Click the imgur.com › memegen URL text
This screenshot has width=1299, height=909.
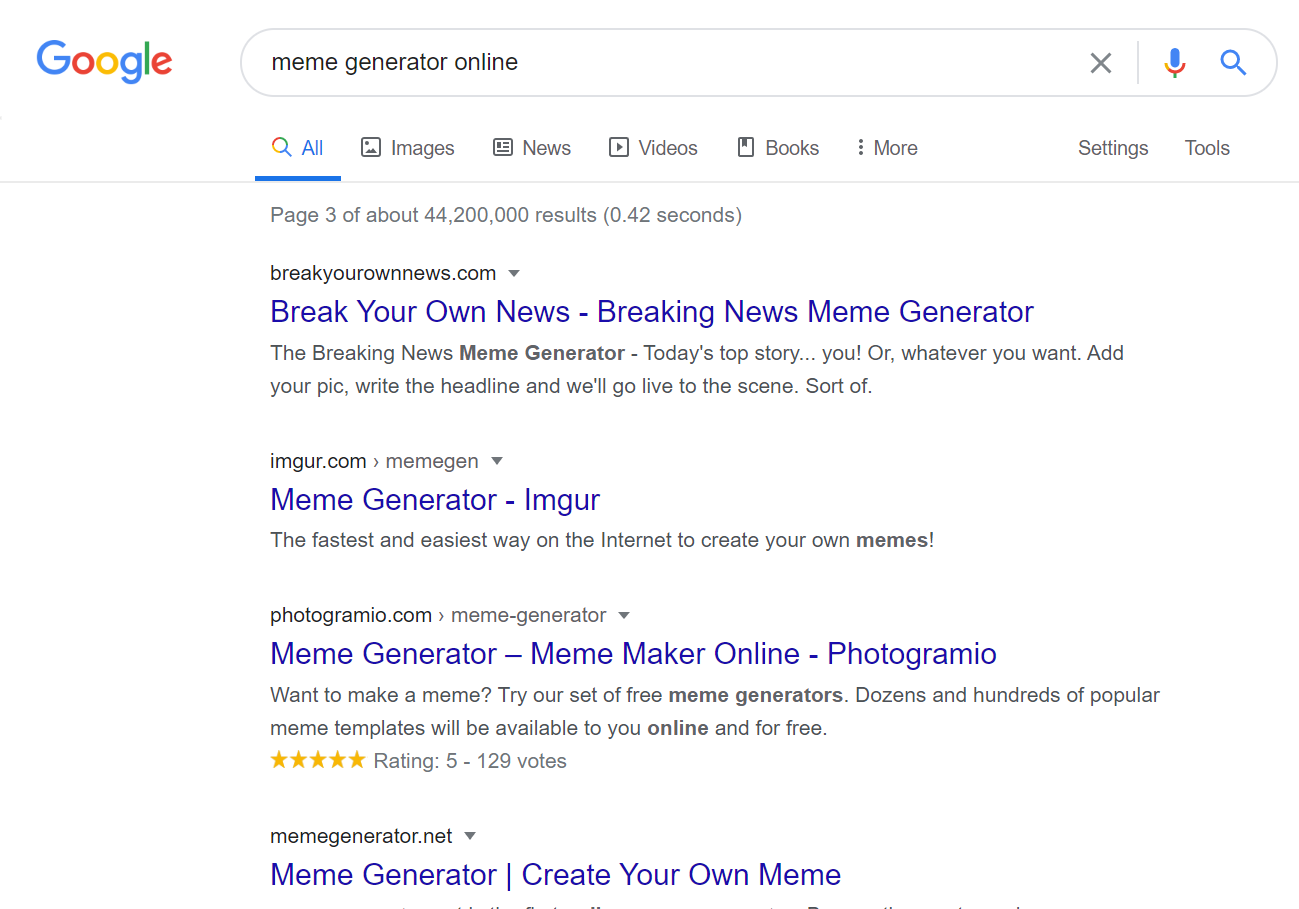(x=374, y=461)
